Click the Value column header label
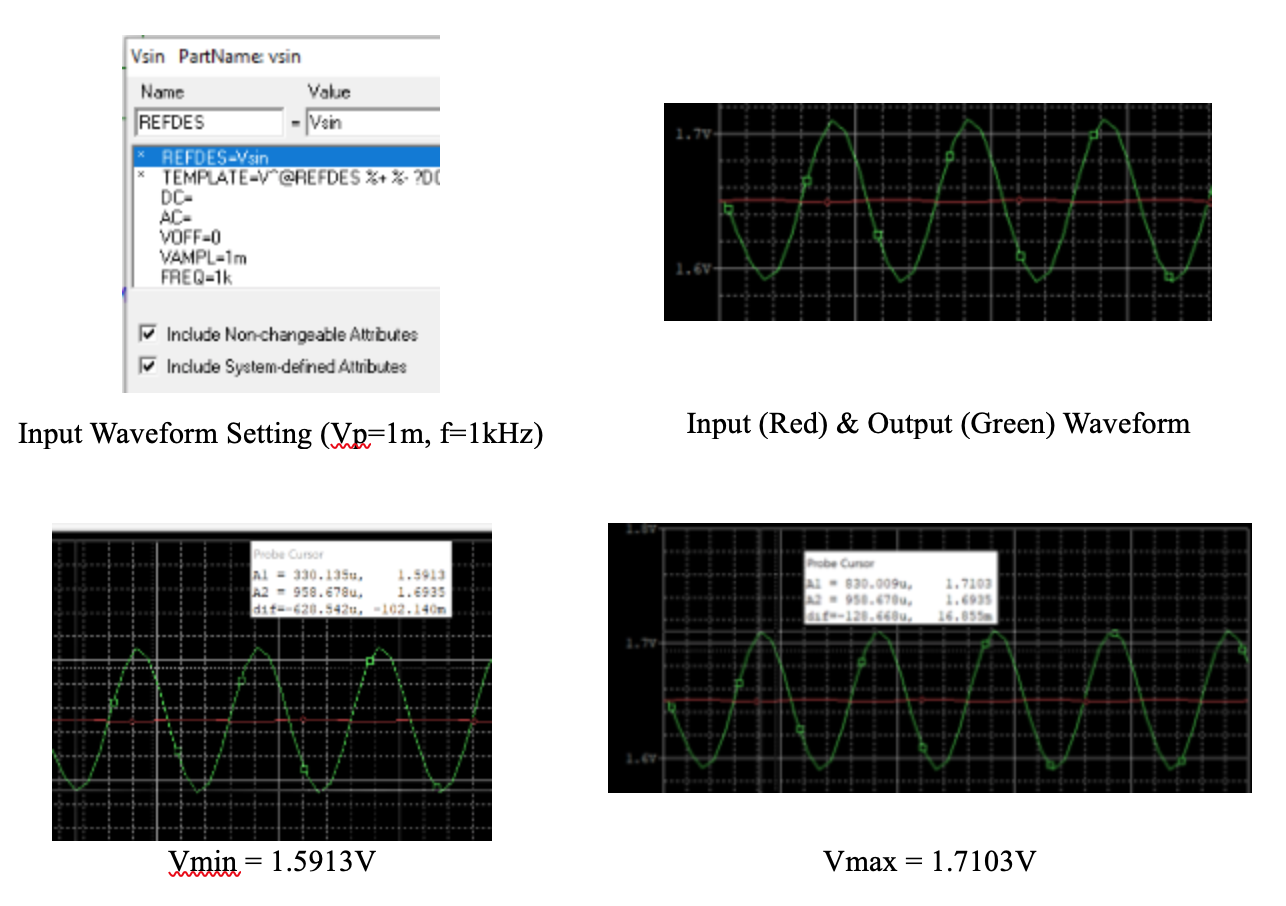The height and width of the screenshot is (906, 1286). pos(329,92)
